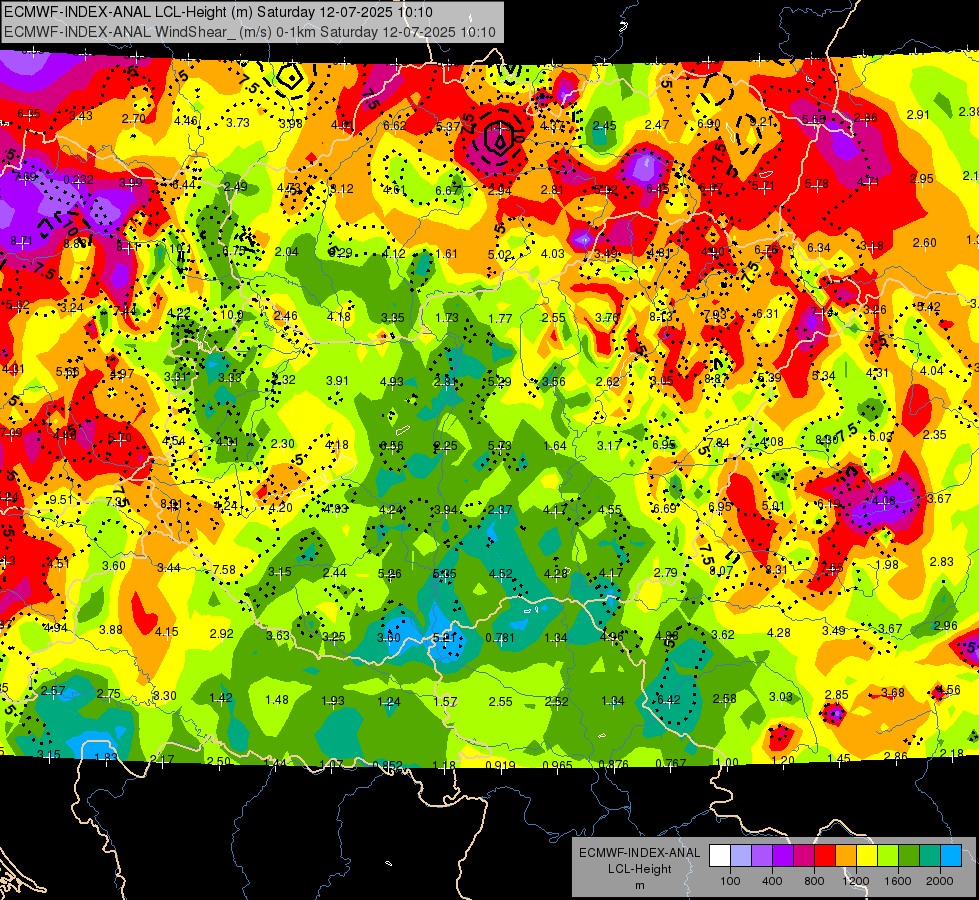
Task: Click the wind shear value '4.93'
Action: coord(391,382)
